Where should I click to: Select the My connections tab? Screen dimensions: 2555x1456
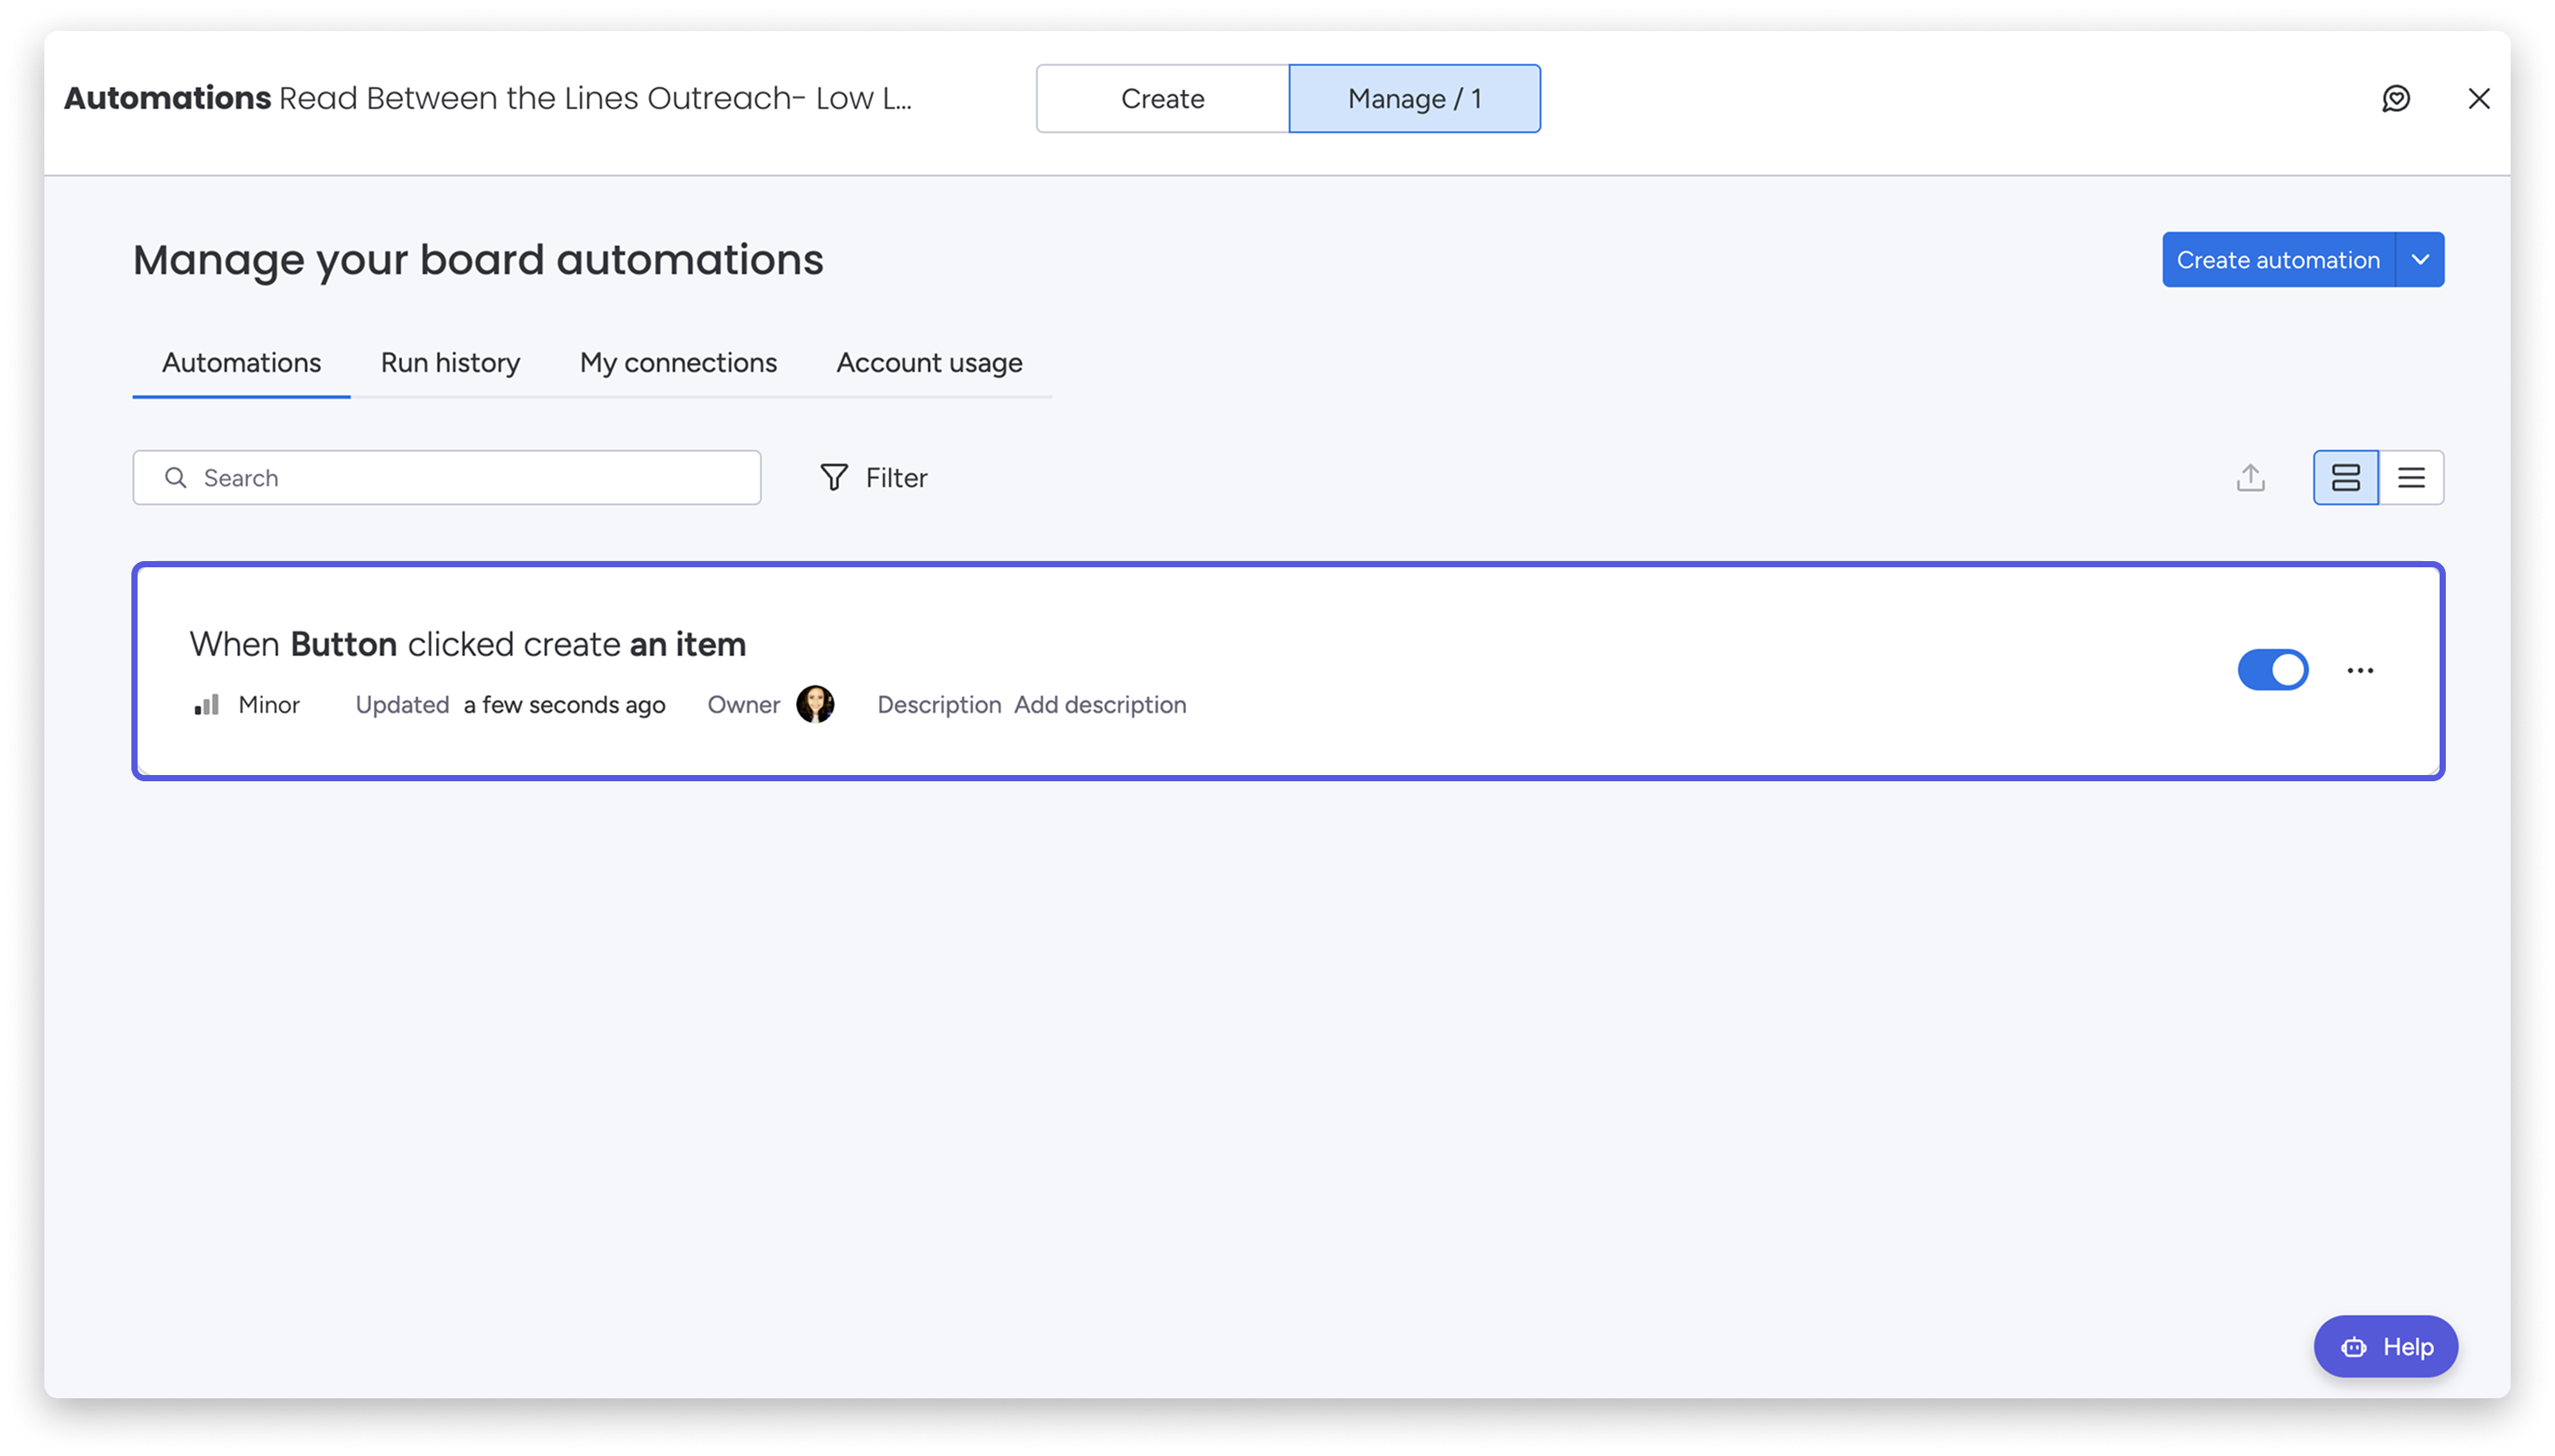pos(677,362)
